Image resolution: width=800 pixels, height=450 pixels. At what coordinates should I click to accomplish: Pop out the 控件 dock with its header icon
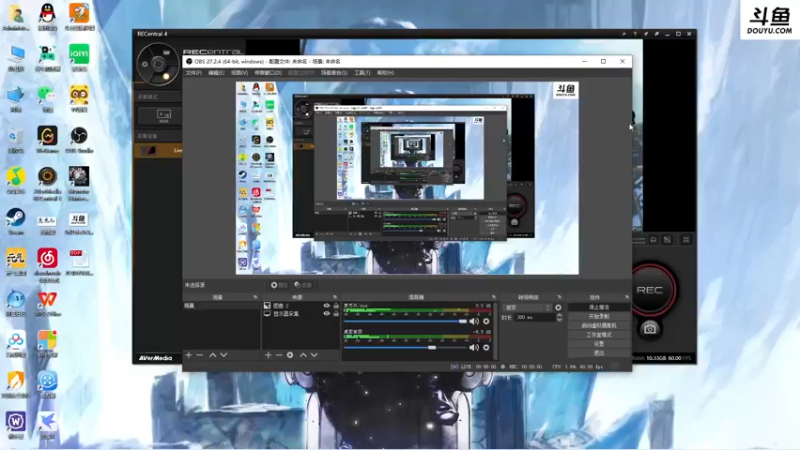[x=627, y=297]
